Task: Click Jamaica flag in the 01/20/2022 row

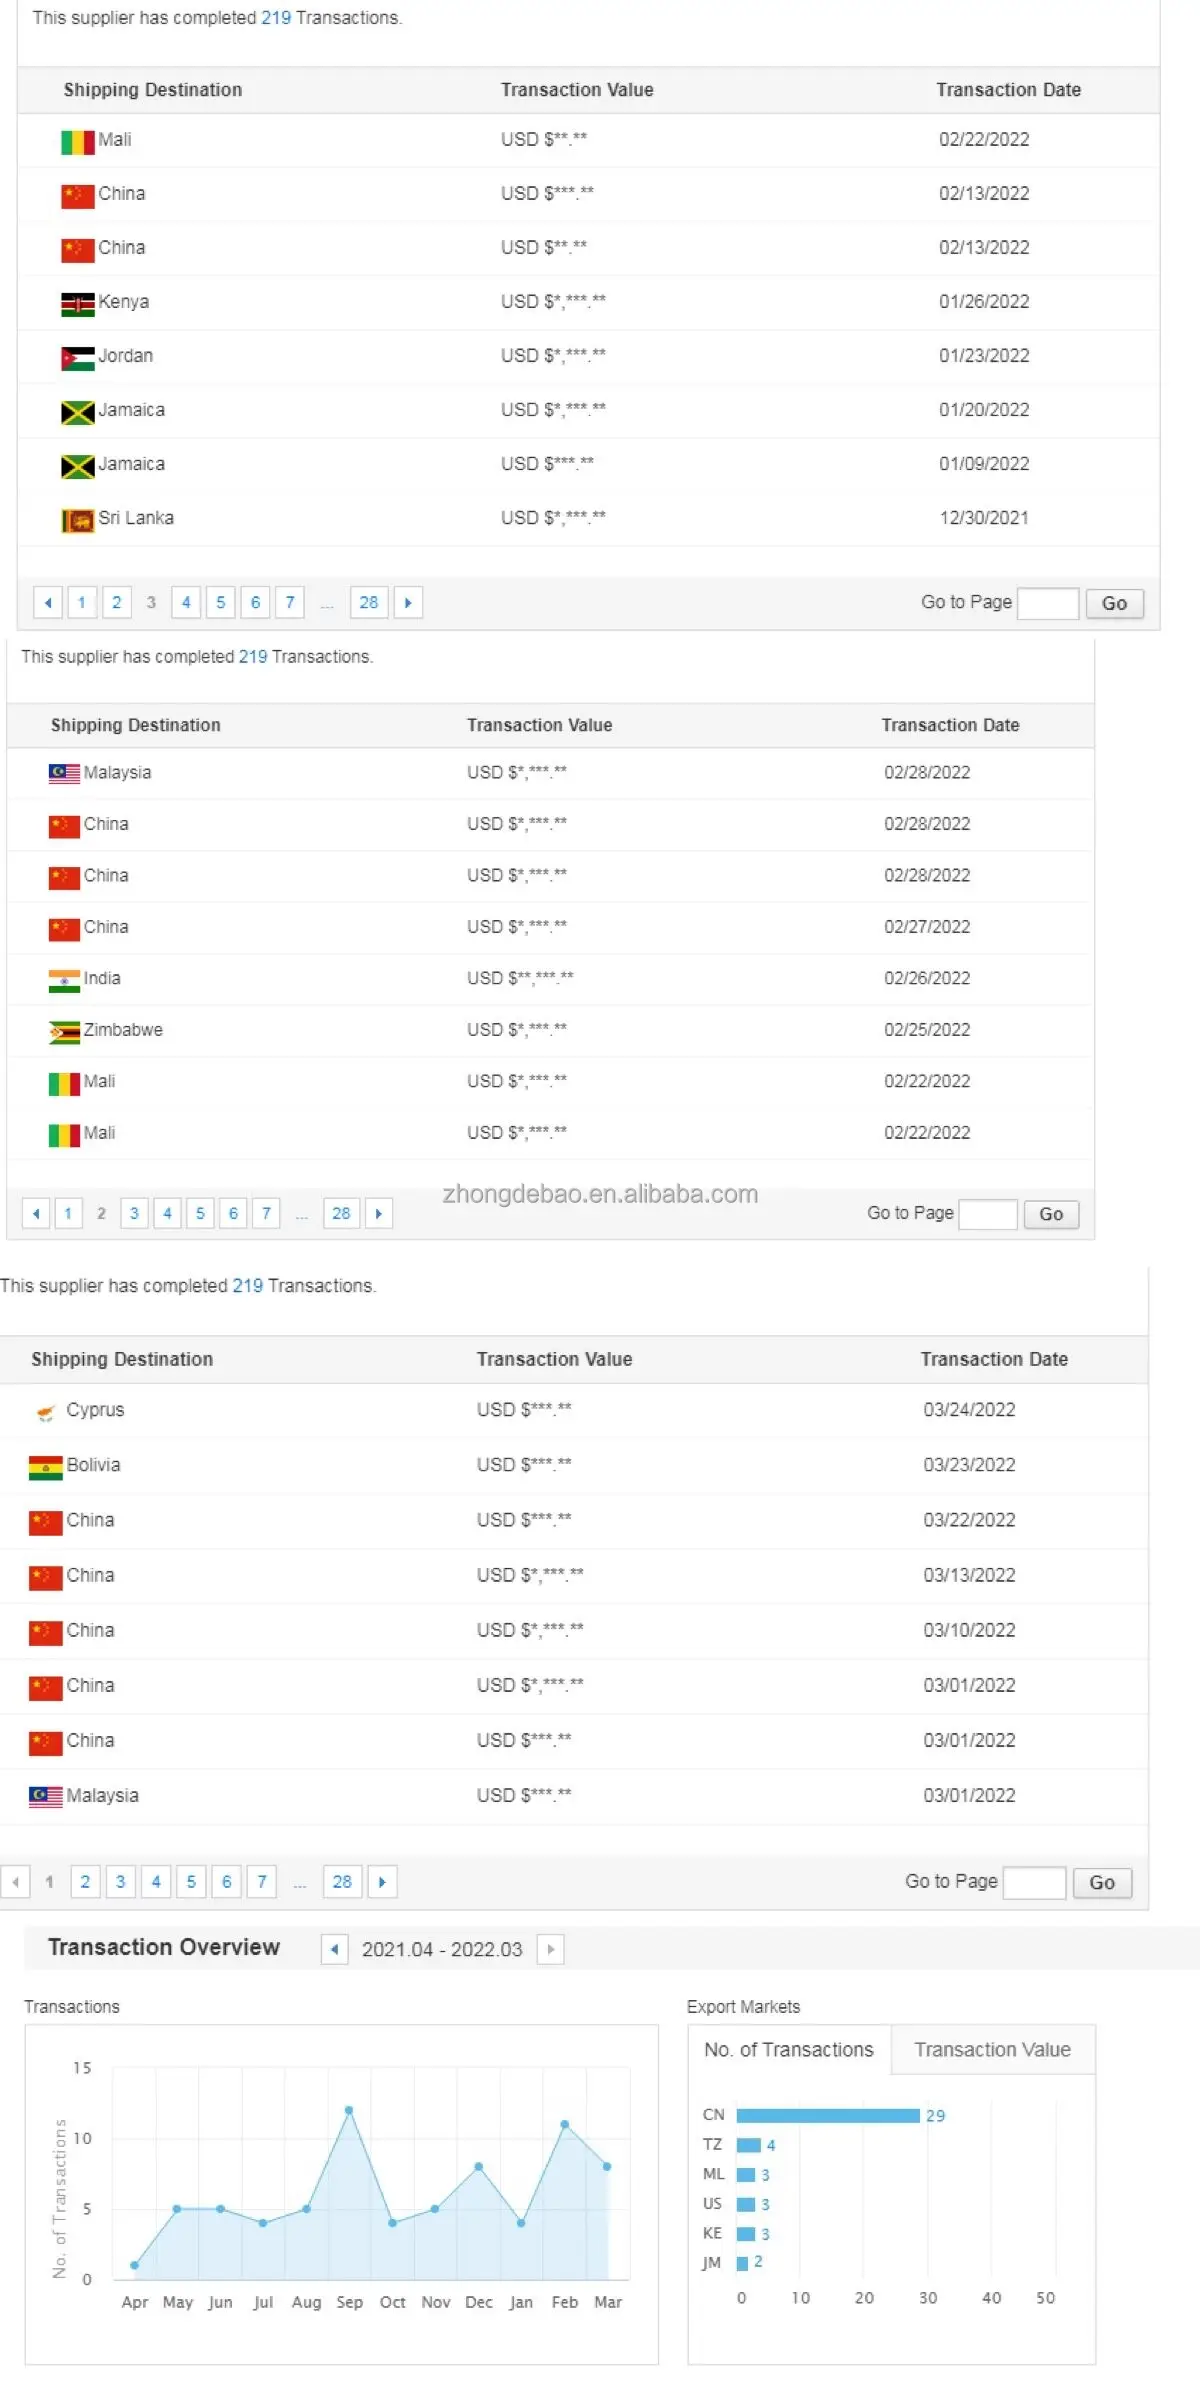Action: pyautogui.click(x=77, y=411)
